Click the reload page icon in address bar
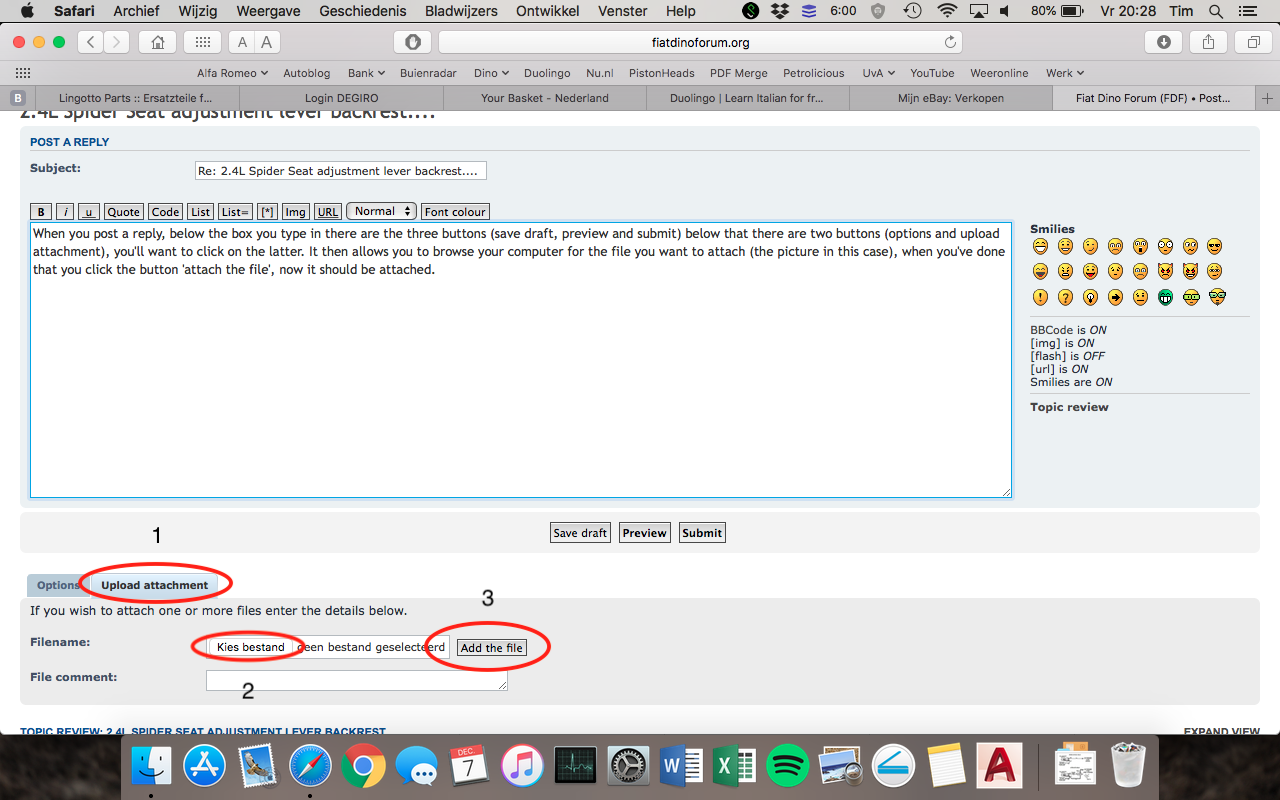Viewport: 1280px width, 800px height. (x=950, y=42)
